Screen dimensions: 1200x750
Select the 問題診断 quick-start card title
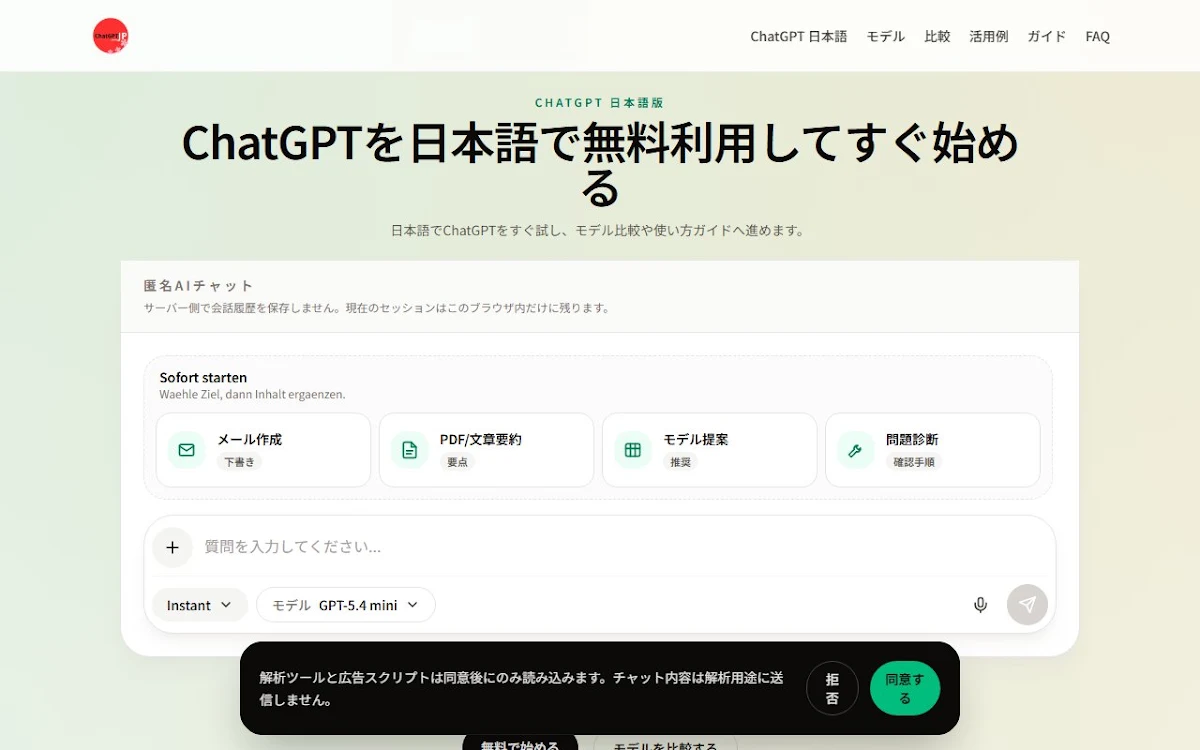pyautogui.click(x=912, y=439)
